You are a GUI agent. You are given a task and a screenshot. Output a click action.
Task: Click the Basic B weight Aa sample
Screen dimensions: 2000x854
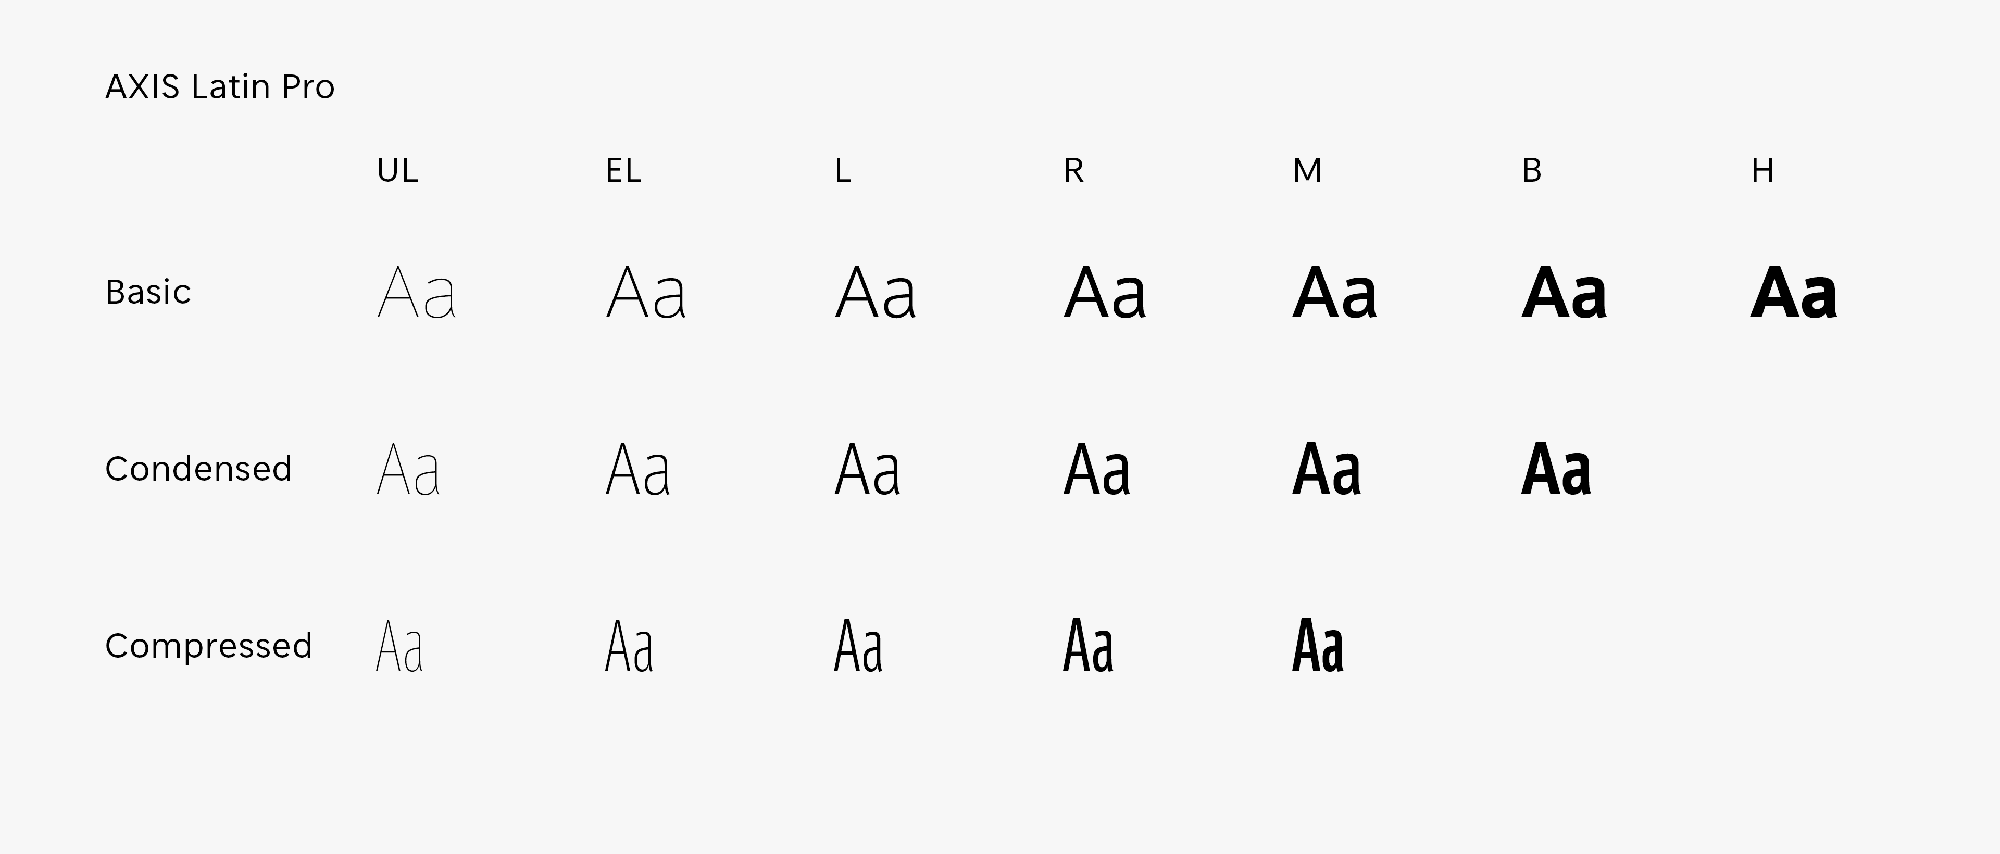click(x=1564, y=292)
